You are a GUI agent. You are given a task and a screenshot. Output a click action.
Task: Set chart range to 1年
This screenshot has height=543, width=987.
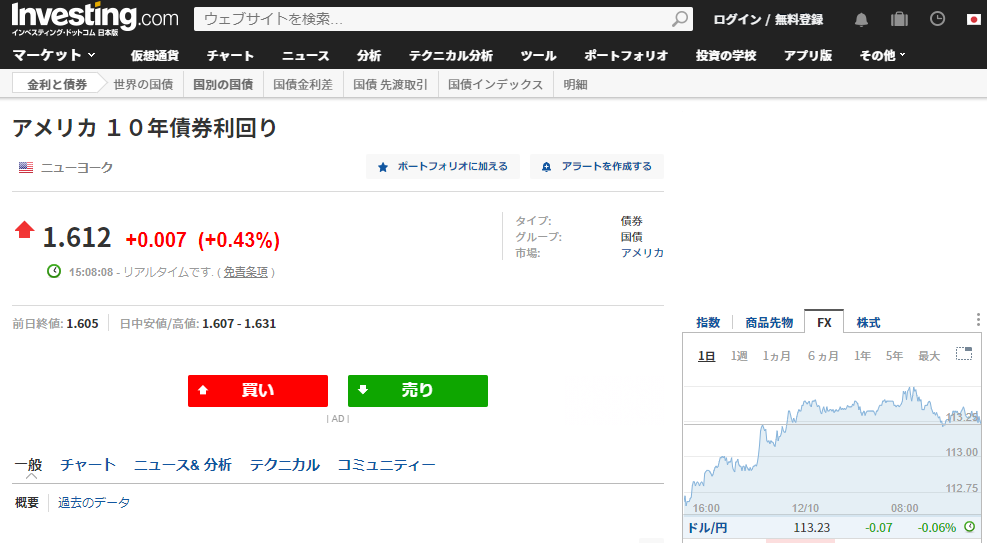point(862,356)
